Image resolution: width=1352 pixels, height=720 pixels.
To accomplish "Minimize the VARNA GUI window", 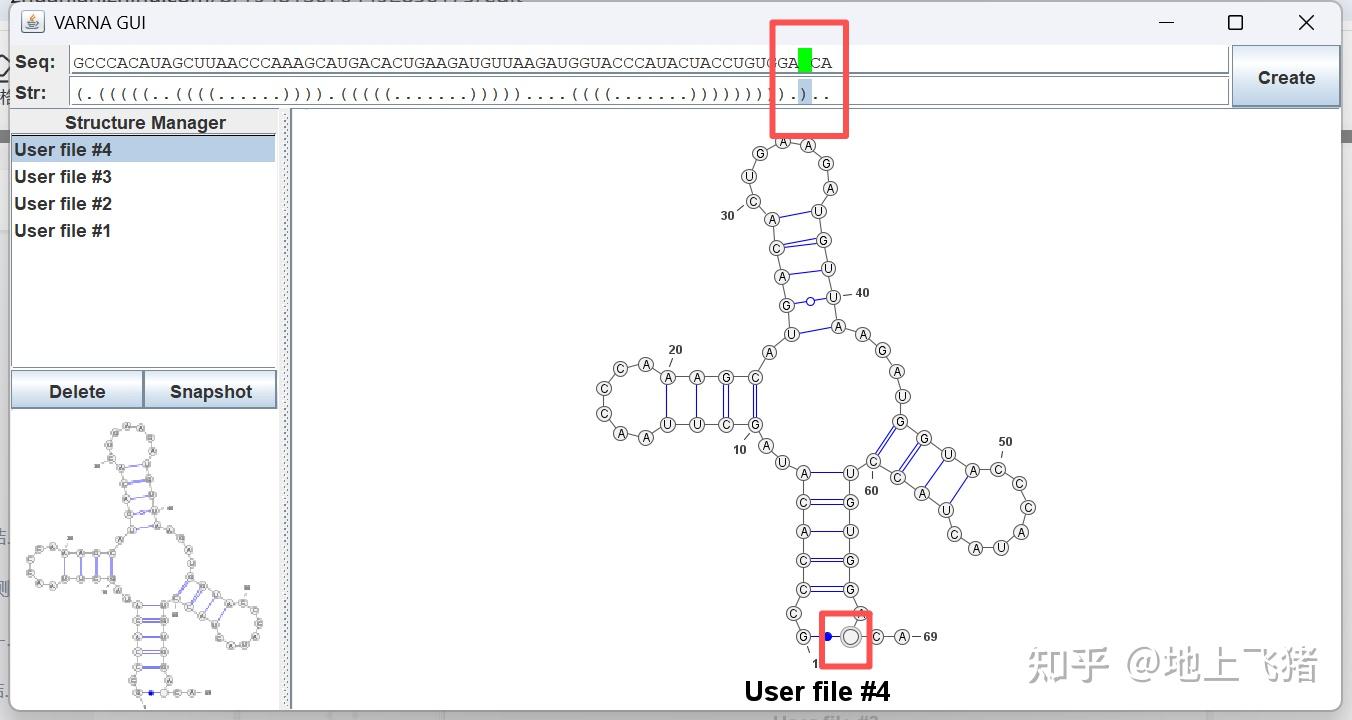I will [x=1166, y=23].
